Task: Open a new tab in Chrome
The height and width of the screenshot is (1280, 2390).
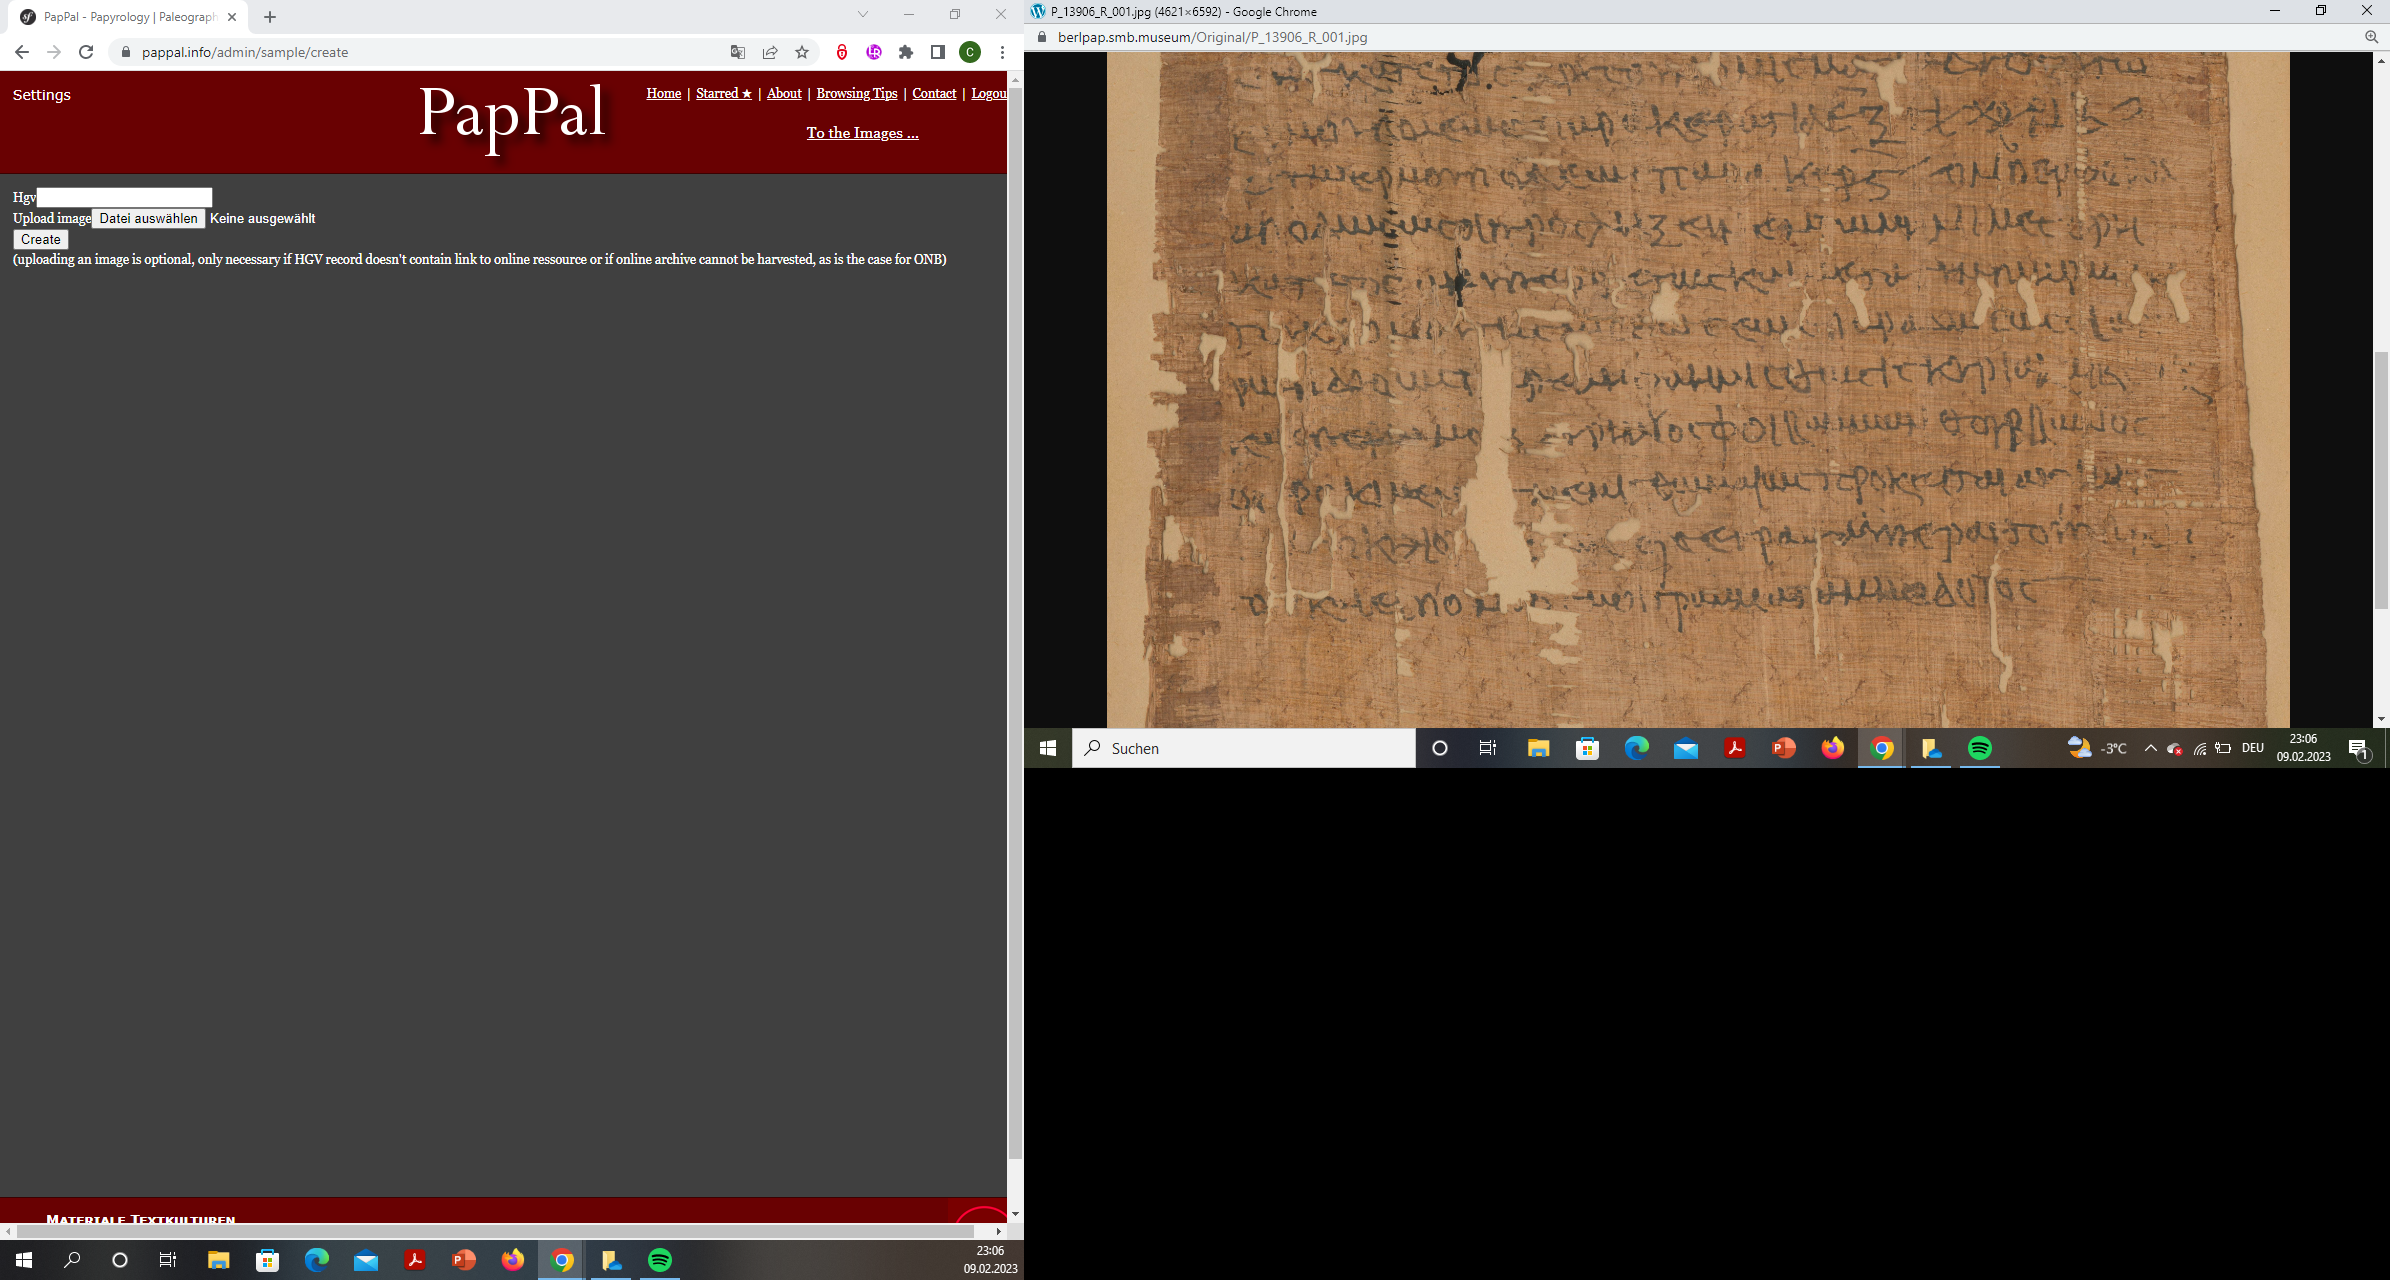Action: (x=270, y=17)
